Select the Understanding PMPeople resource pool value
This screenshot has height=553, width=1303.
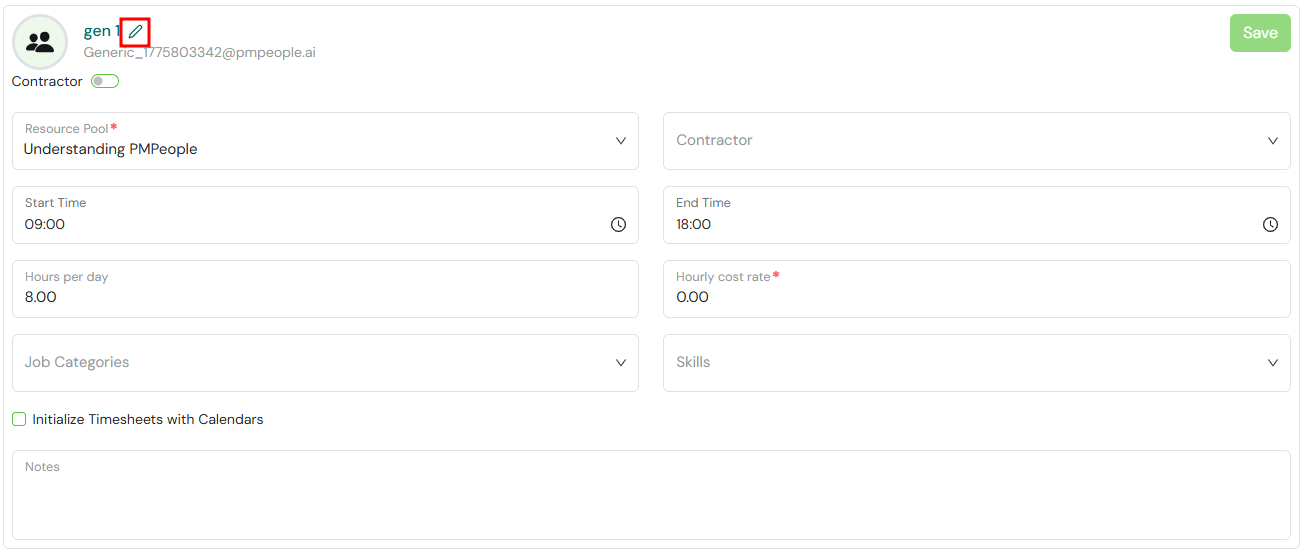(x=111, y=149)
